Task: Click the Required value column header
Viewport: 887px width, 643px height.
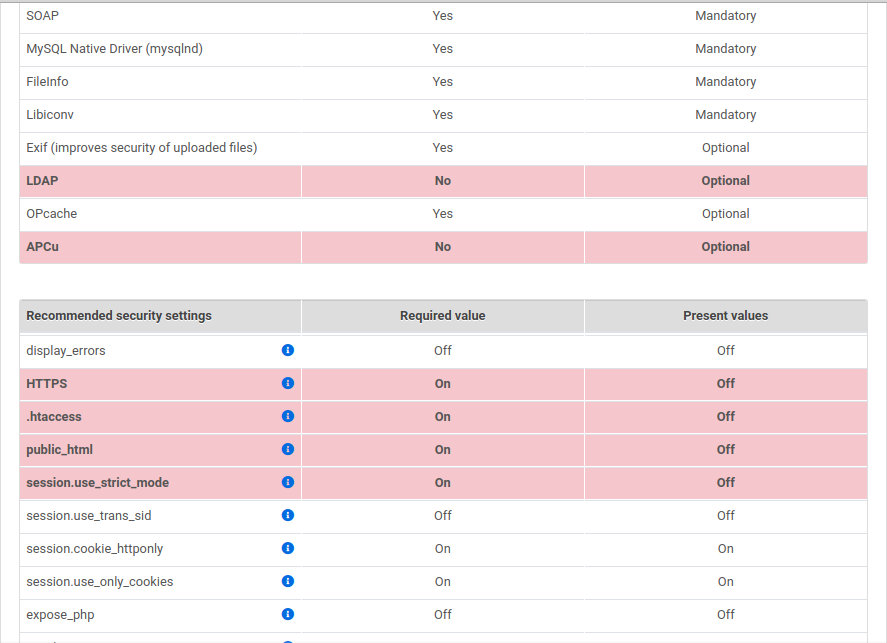Action: click(442, 316)
